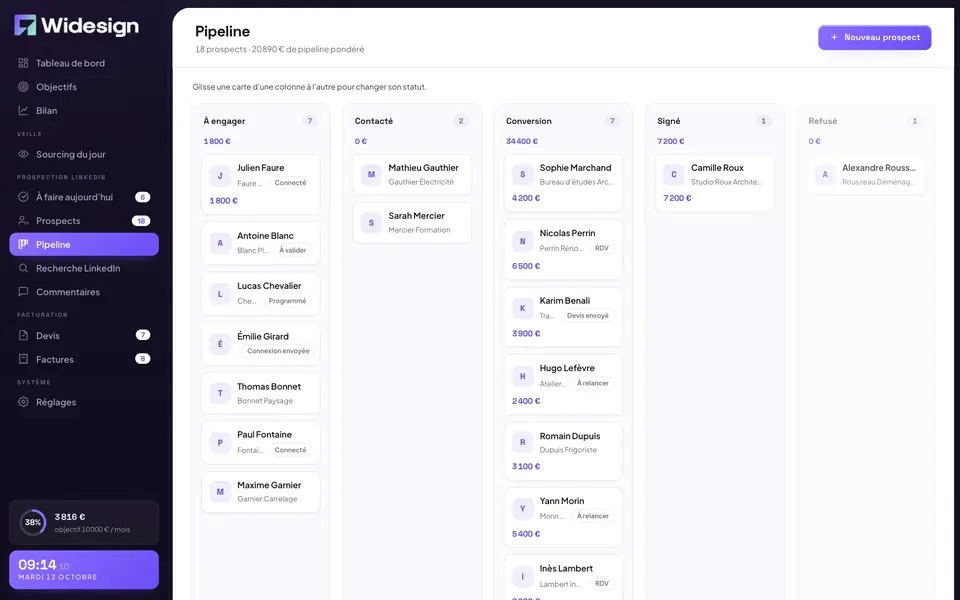Click the Commentaires speech bubble icon

click(23, 292)
